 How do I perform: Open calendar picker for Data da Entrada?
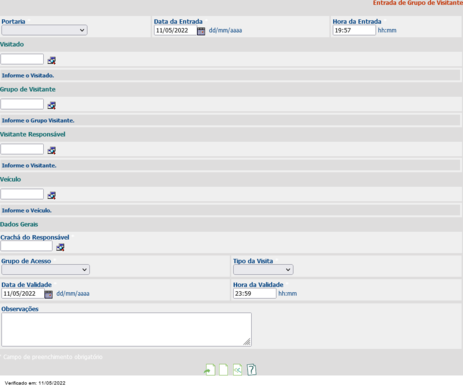tap(201, 31)
